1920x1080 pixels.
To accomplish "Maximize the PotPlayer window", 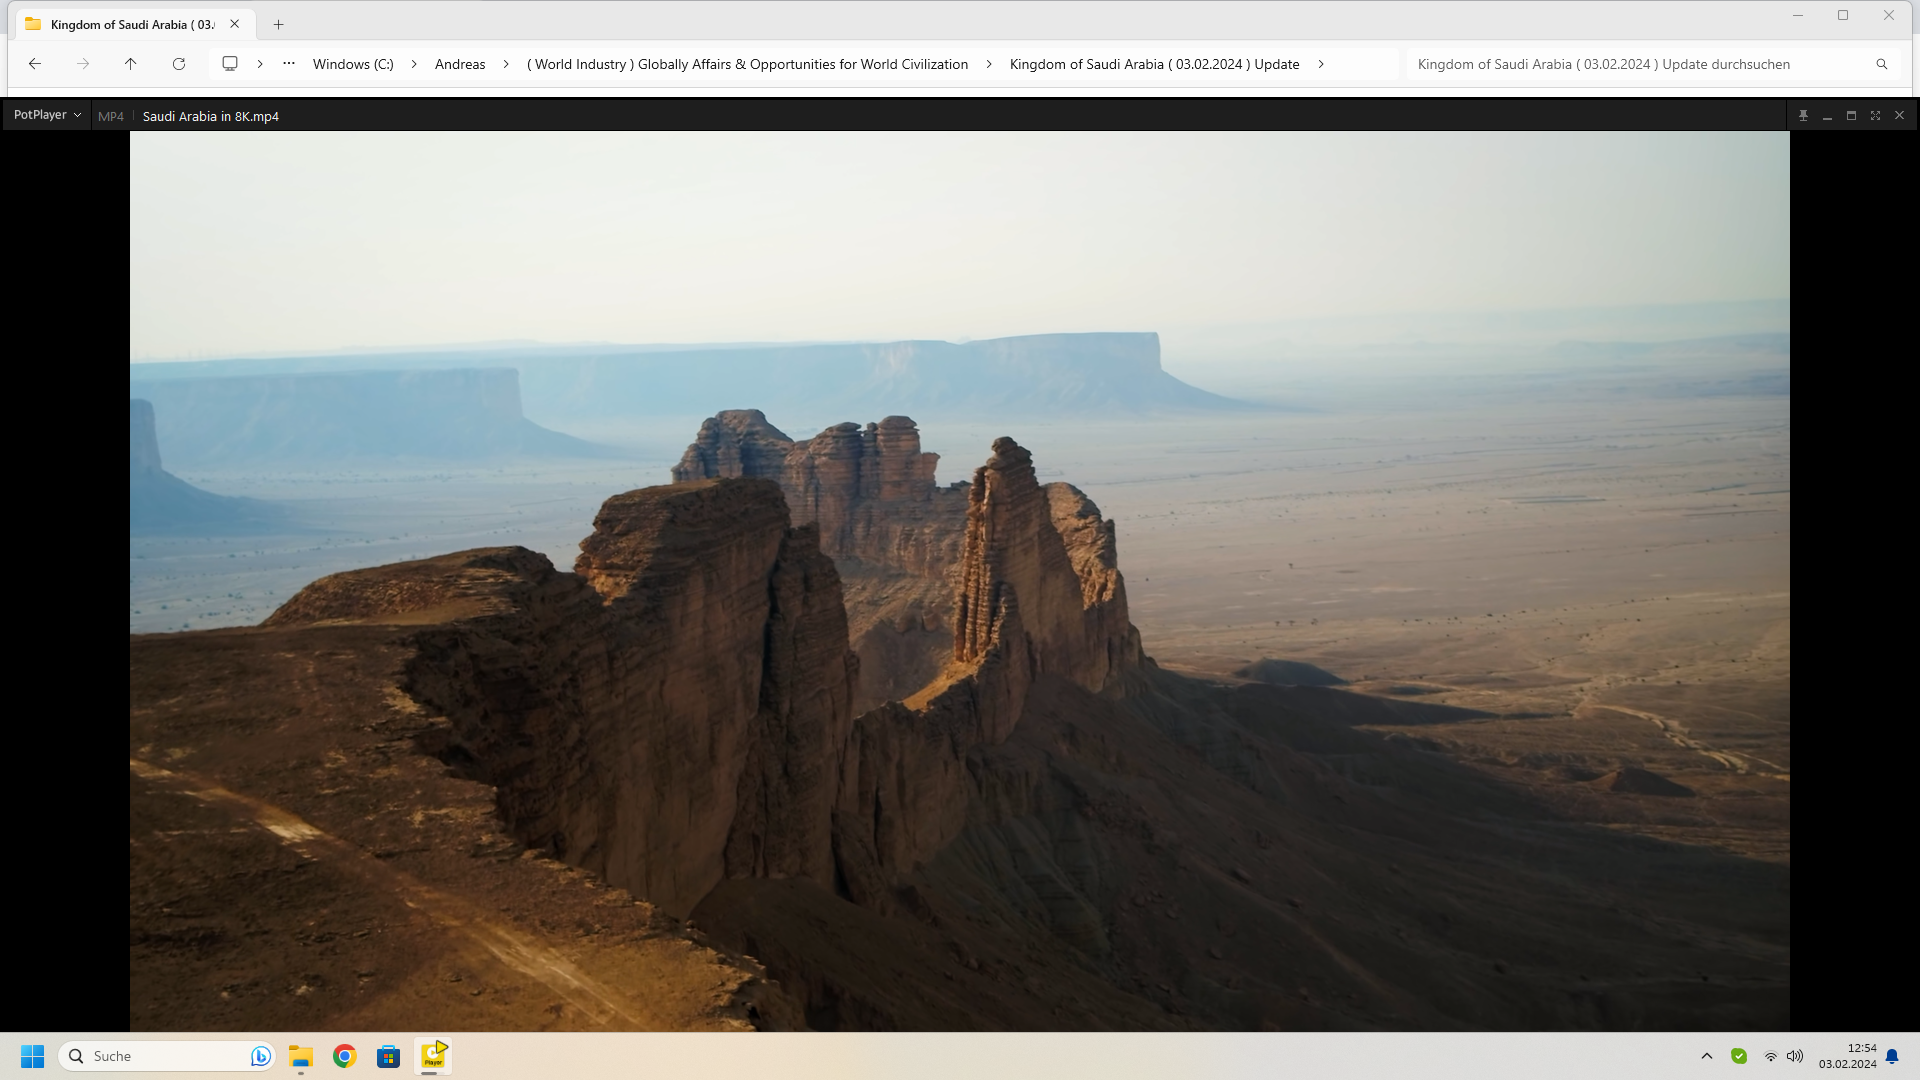I will pyautogui.click(x=1851, y=116).
